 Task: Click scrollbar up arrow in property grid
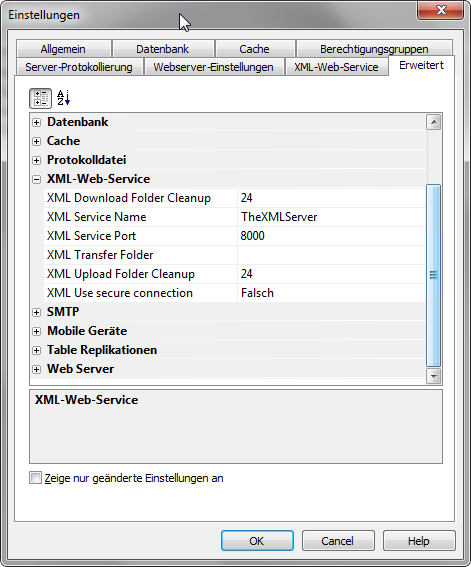click(434, 122)
